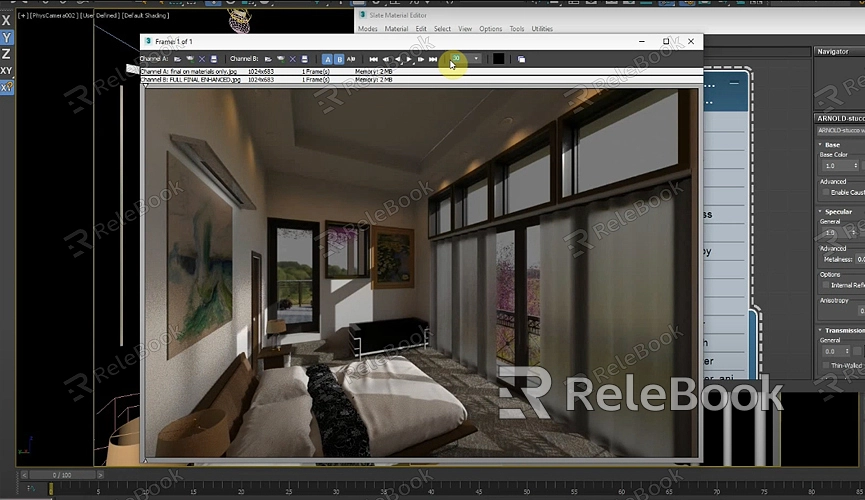
Task: Open the Select menu
Action: point(442,29)
